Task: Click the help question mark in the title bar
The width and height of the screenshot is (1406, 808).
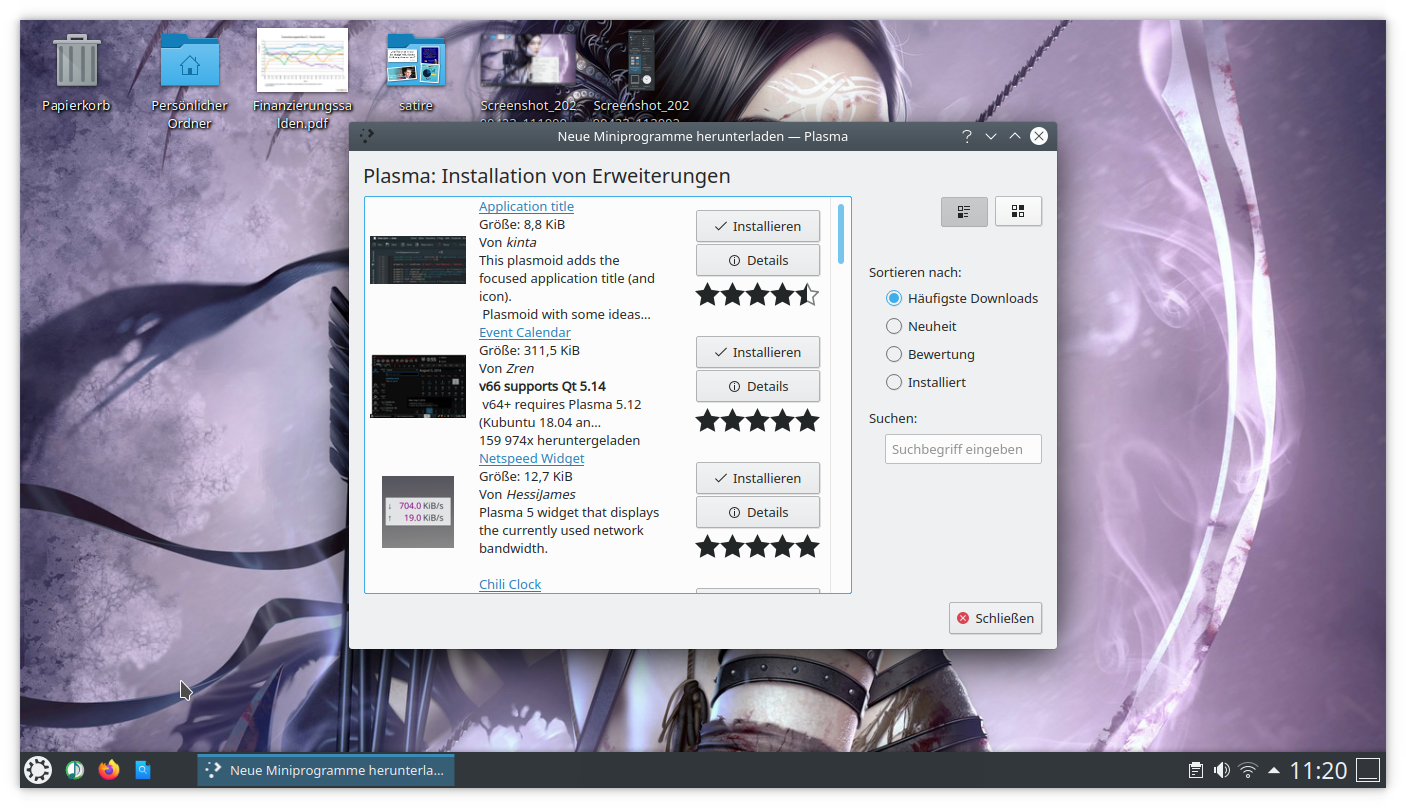Action: 966,136
